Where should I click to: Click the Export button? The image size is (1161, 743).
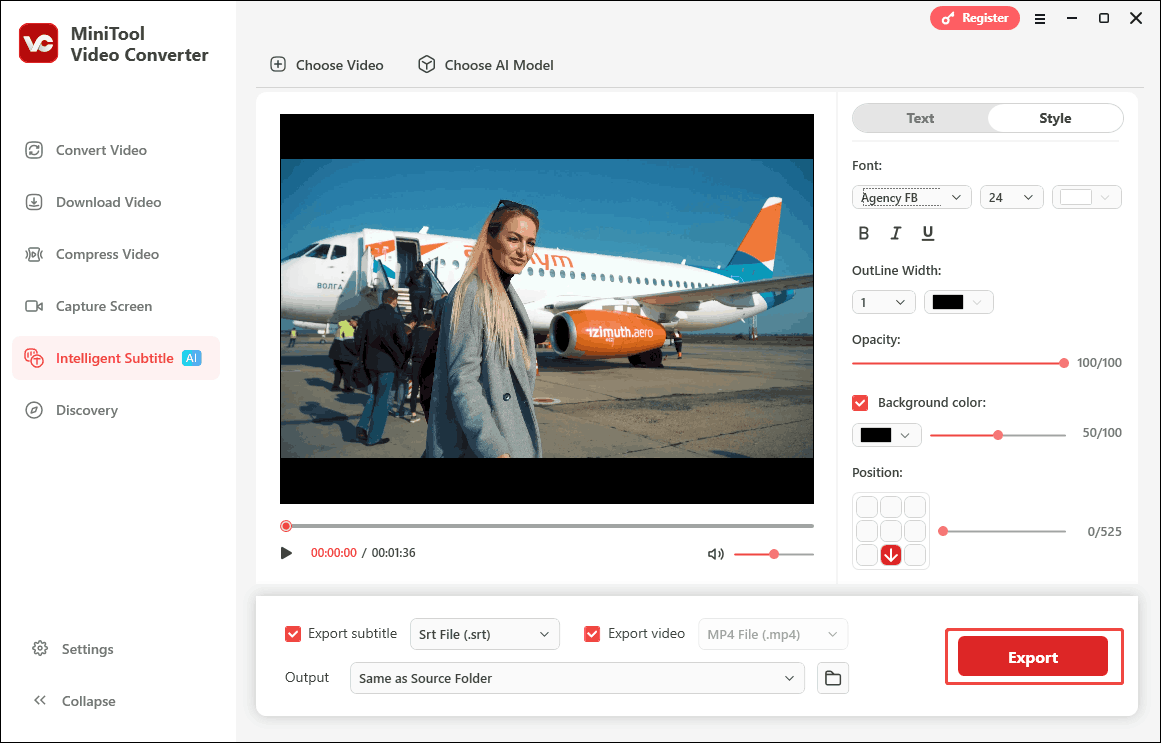point(1034,657)
